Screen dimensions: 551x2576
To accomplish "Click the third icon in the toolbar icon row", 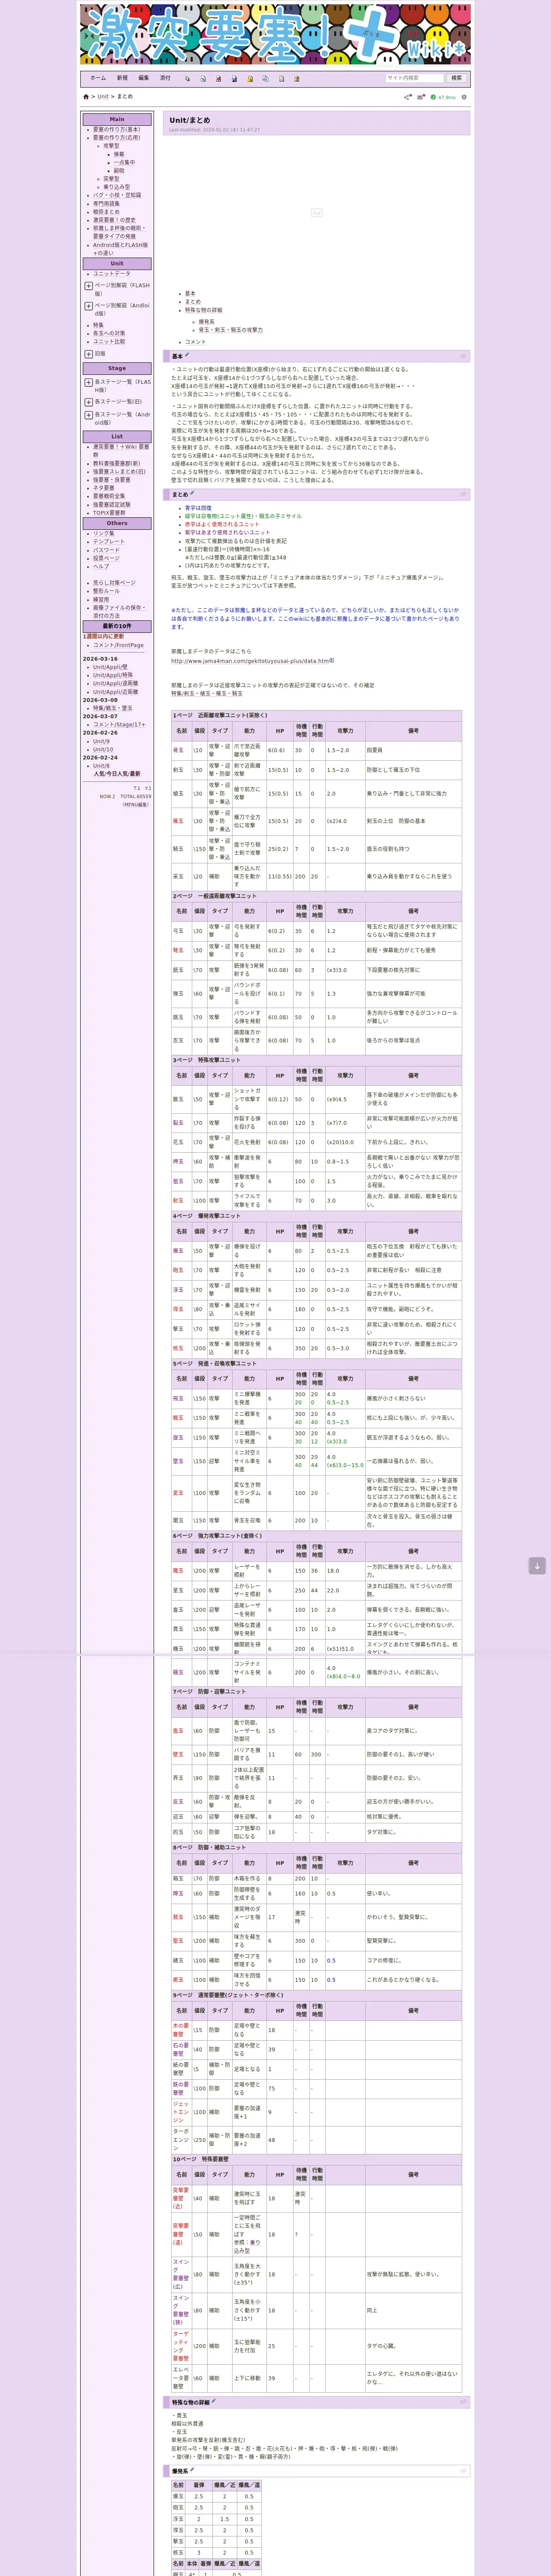I will tap(219, 78).
